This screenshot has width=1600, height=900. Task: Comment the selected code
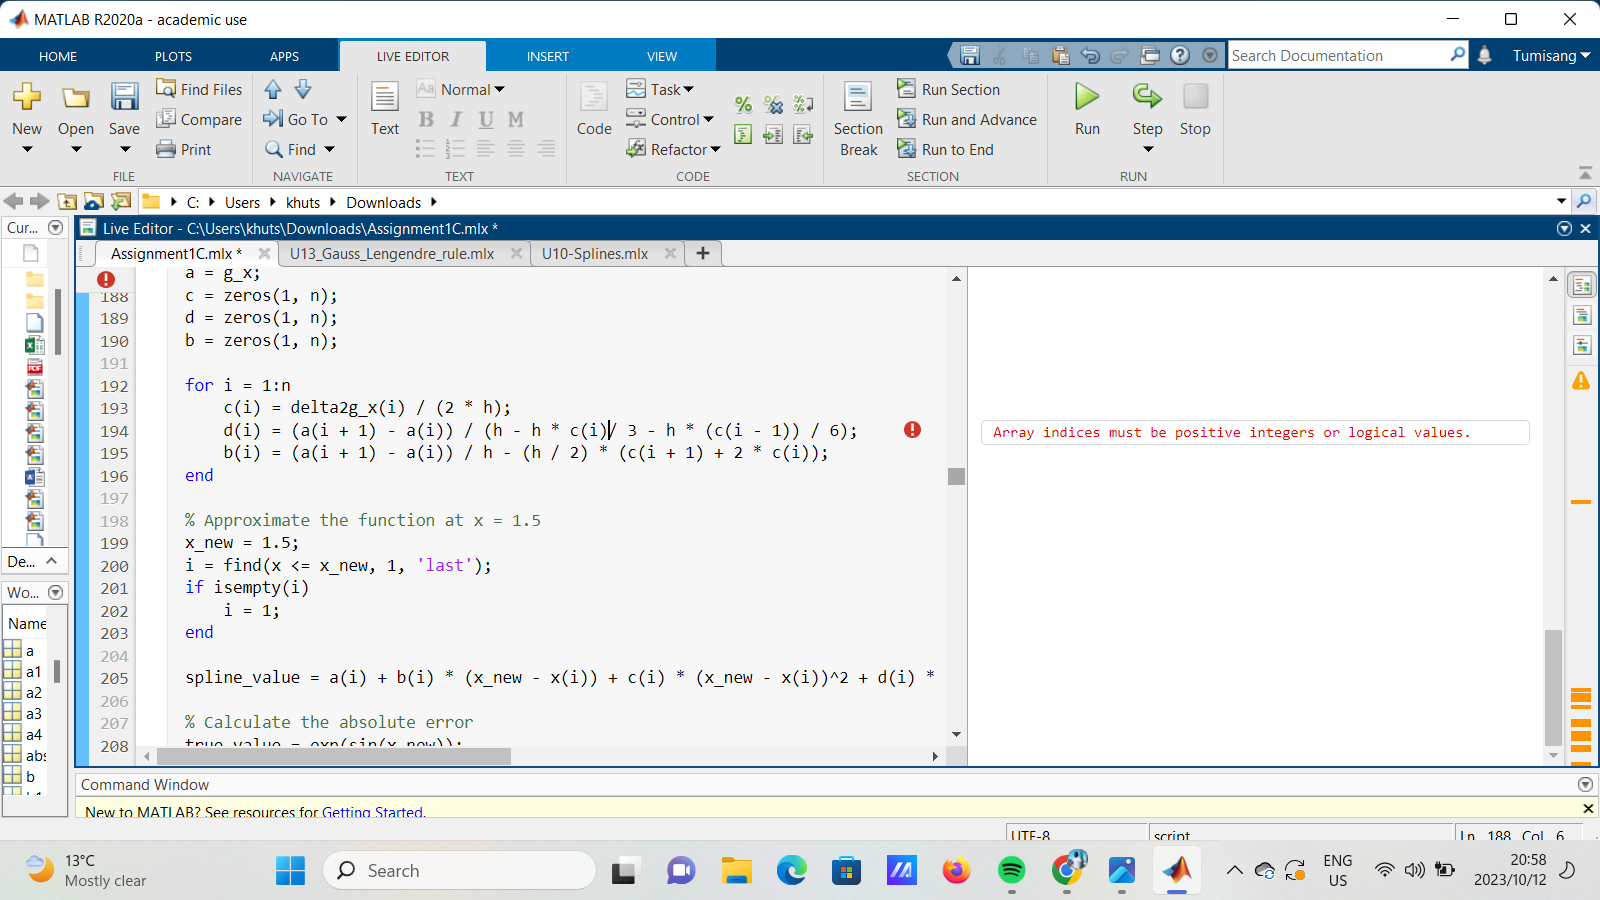pyautogui.click(x=742, y=104)
